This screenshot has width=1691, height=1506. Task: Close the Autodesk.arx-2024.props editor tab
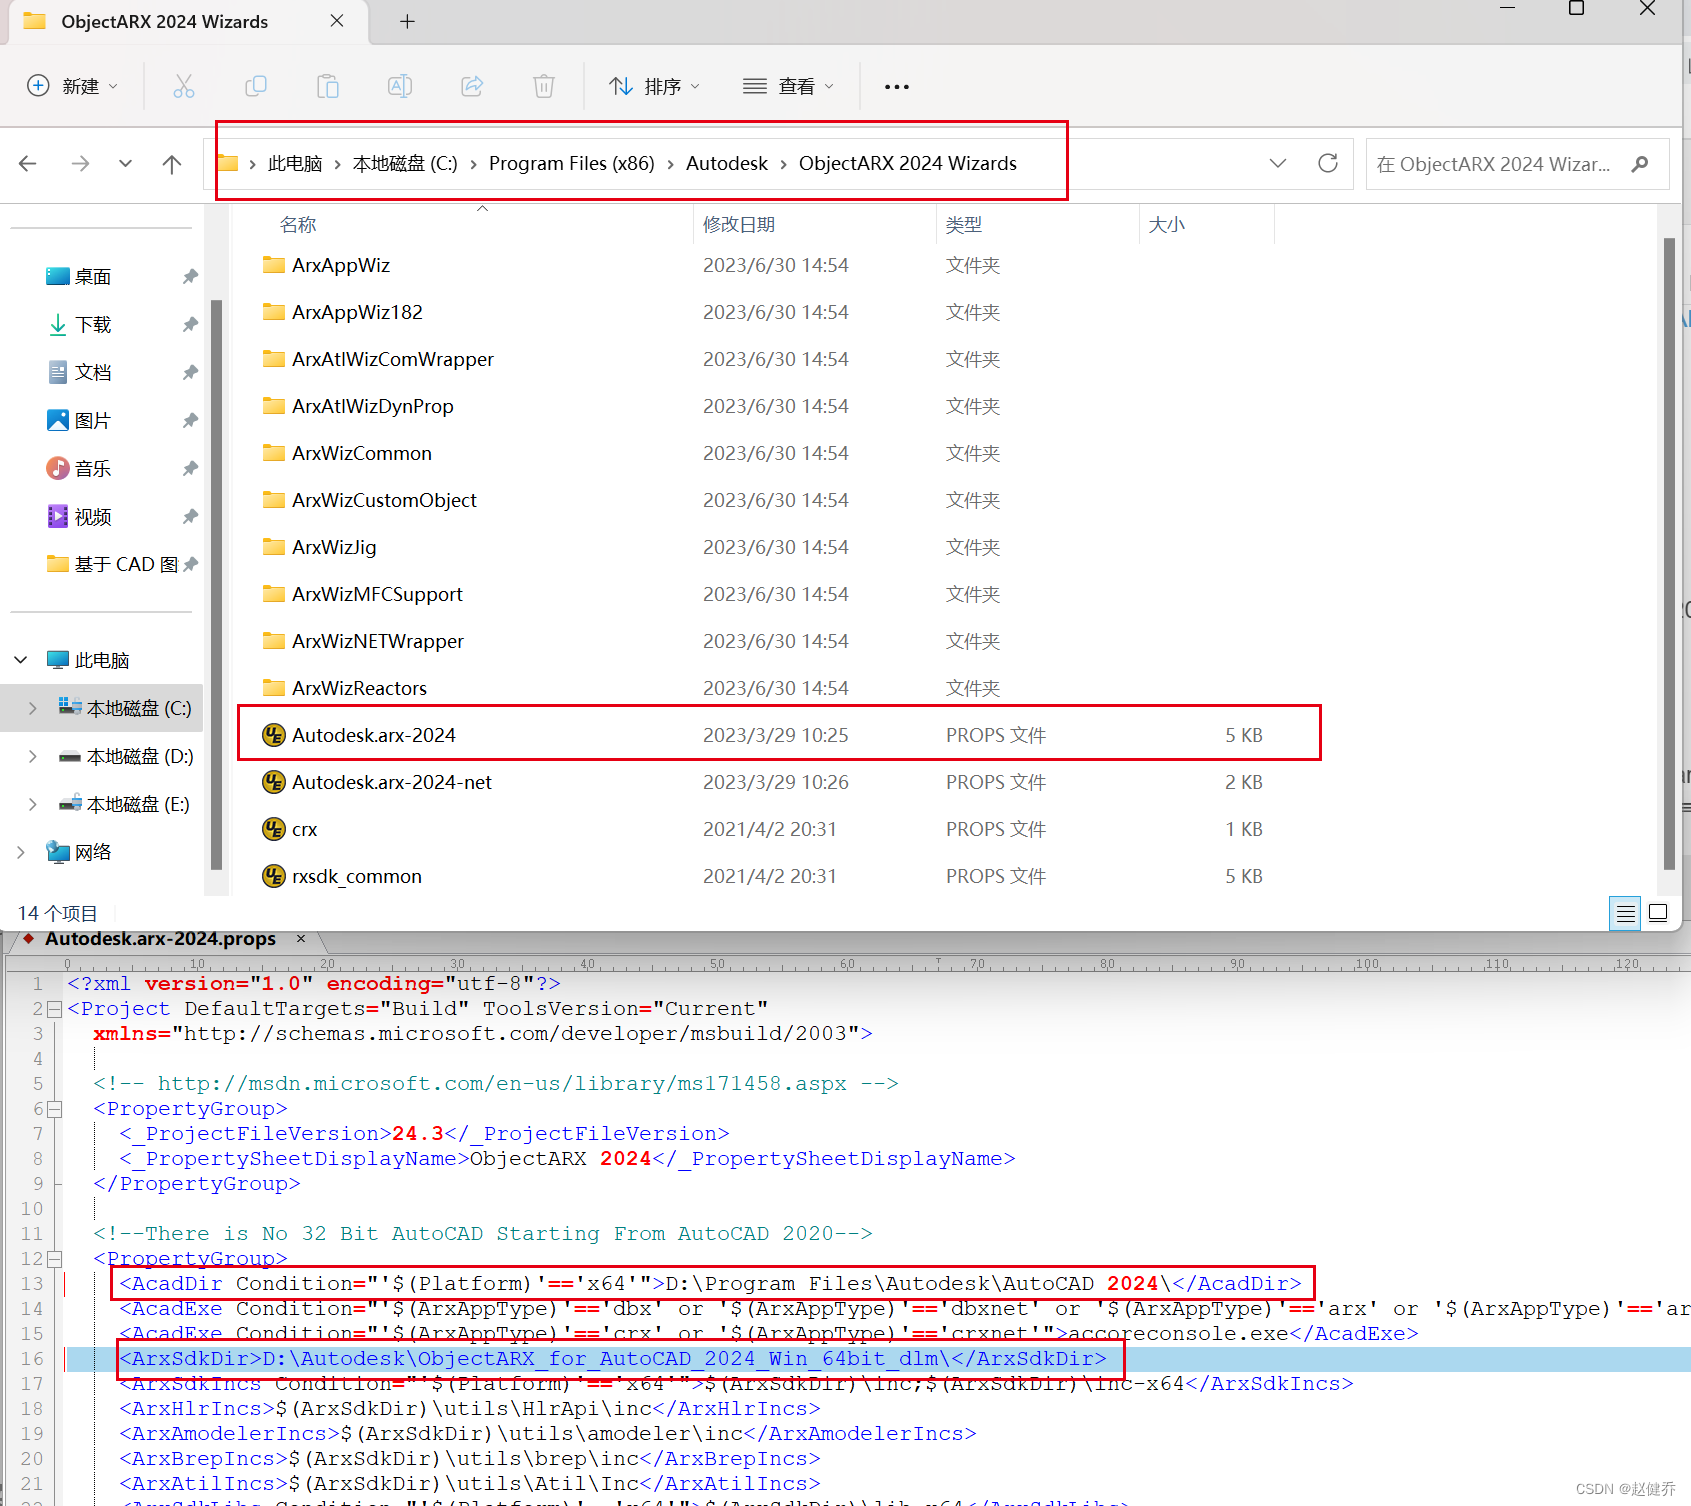[x=300, y=939]
